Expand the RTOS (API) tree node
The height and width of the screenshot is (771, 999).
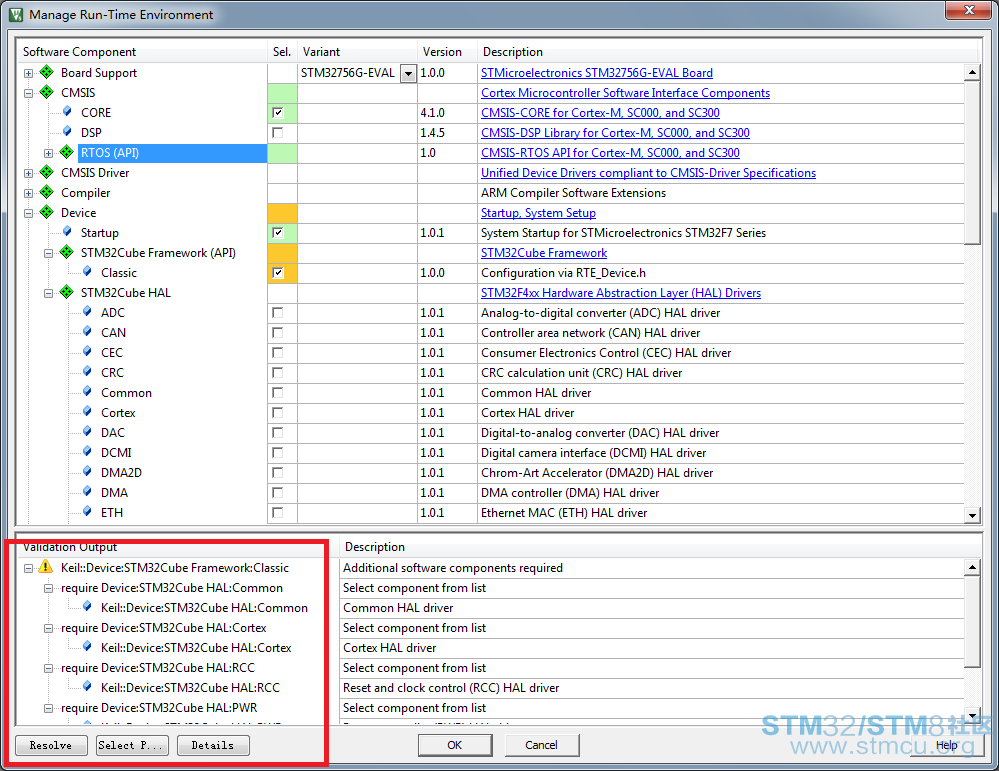pos(48,153)
